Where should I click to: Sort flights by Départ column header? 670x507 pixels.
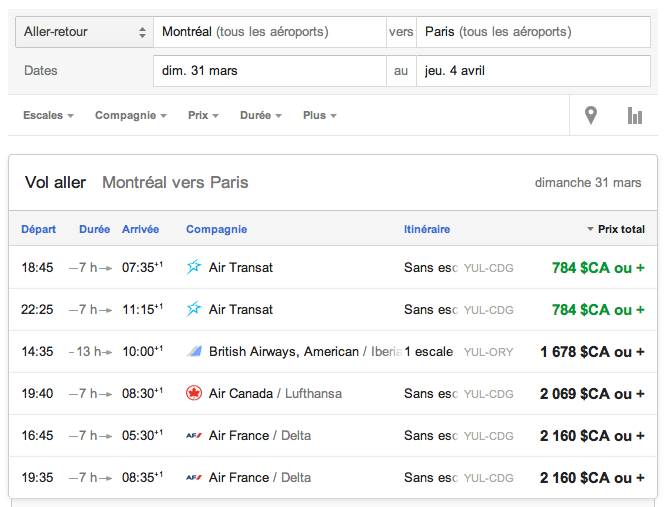[x=39, y=229]
